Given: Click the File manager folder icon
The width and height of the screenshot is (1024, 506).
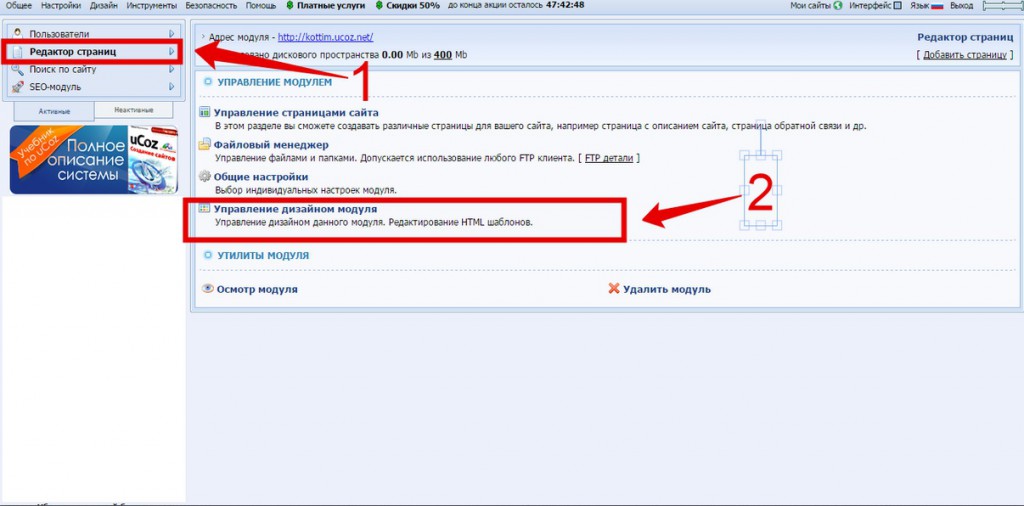Looking at the screenshot, I should [204, 144].
